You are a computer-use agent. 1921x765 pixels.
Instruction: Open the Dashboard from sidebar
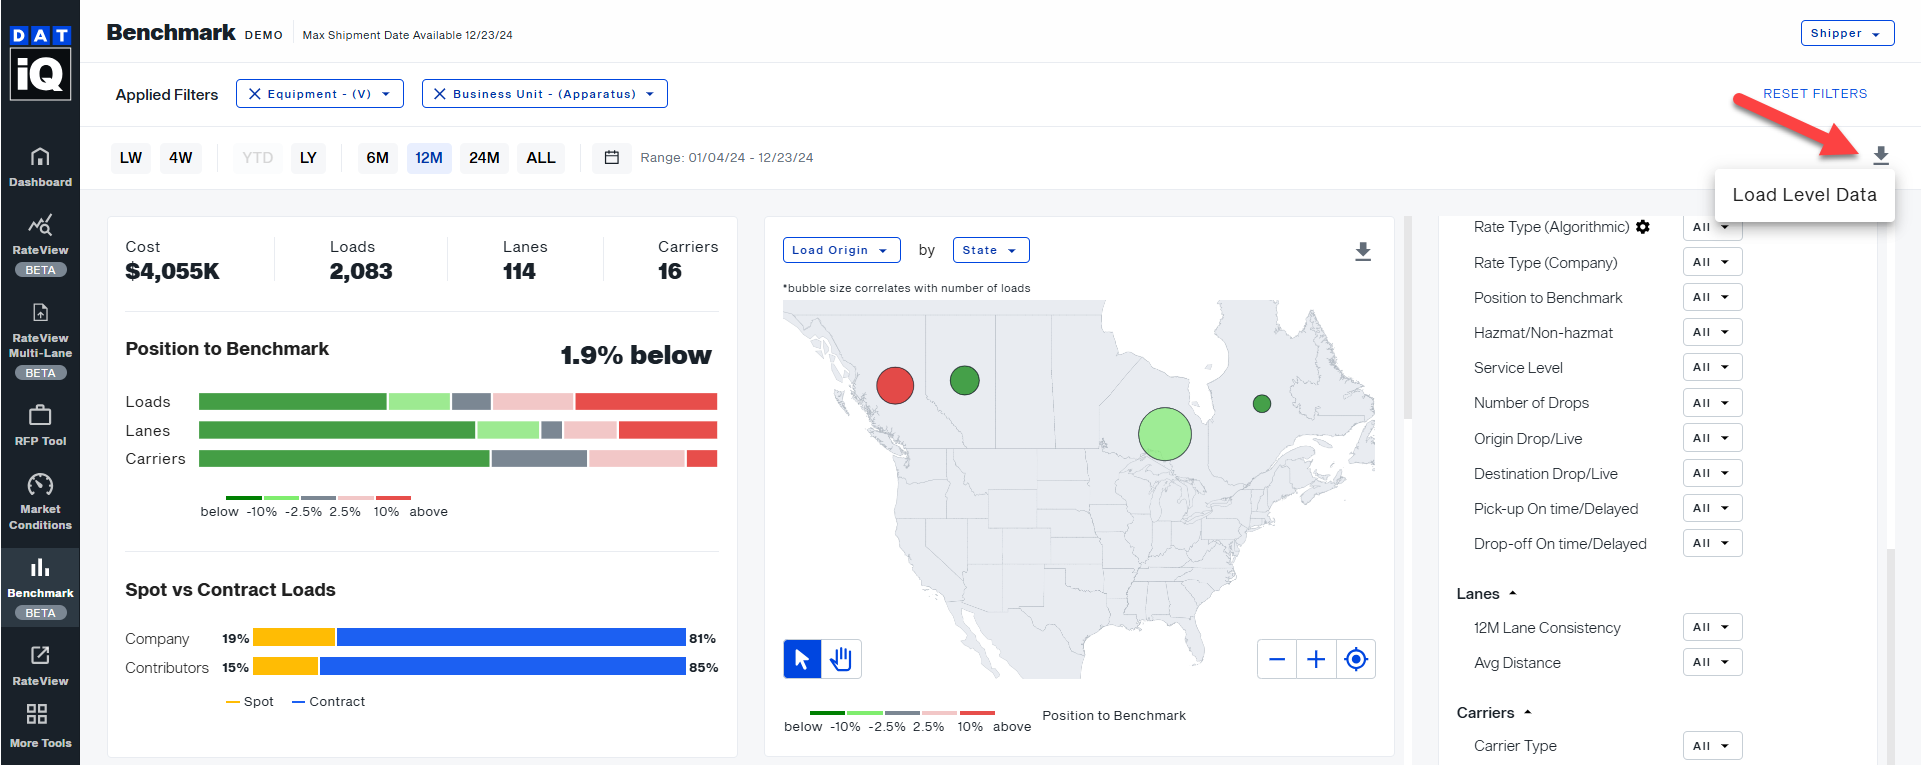click(40, 166)
